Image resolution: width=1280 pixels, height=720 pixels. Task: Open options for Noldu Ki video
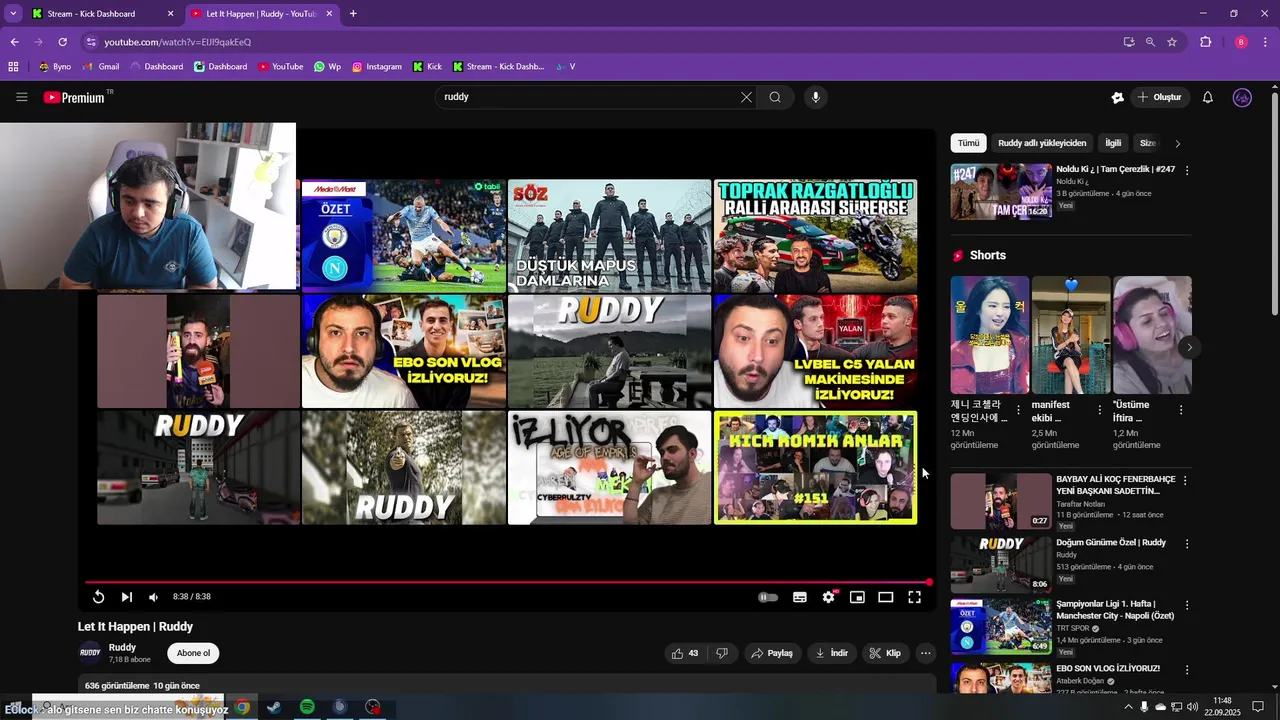pos(1187,171)
